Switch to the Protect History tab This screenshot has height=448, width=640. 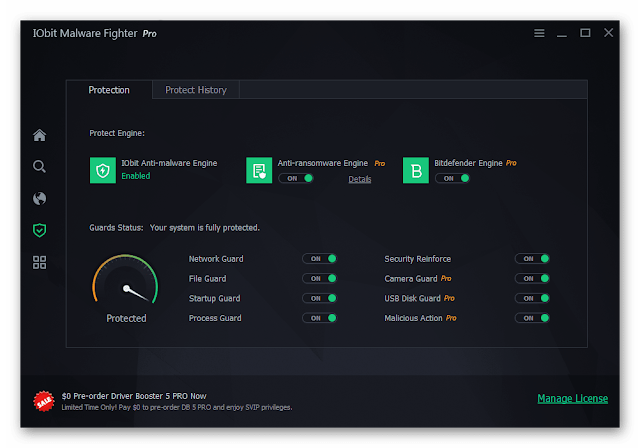(196, 90)
